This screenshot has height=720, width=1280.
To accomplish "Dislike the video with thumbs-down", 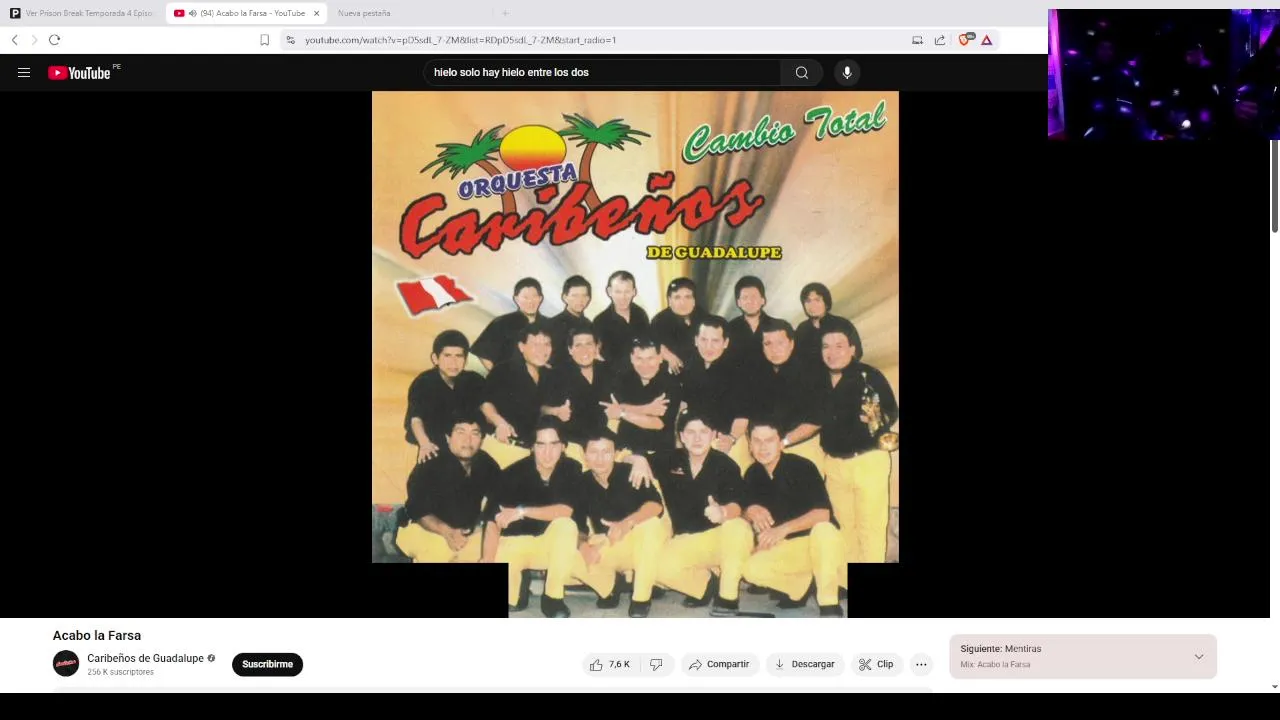I will point(656,664).
